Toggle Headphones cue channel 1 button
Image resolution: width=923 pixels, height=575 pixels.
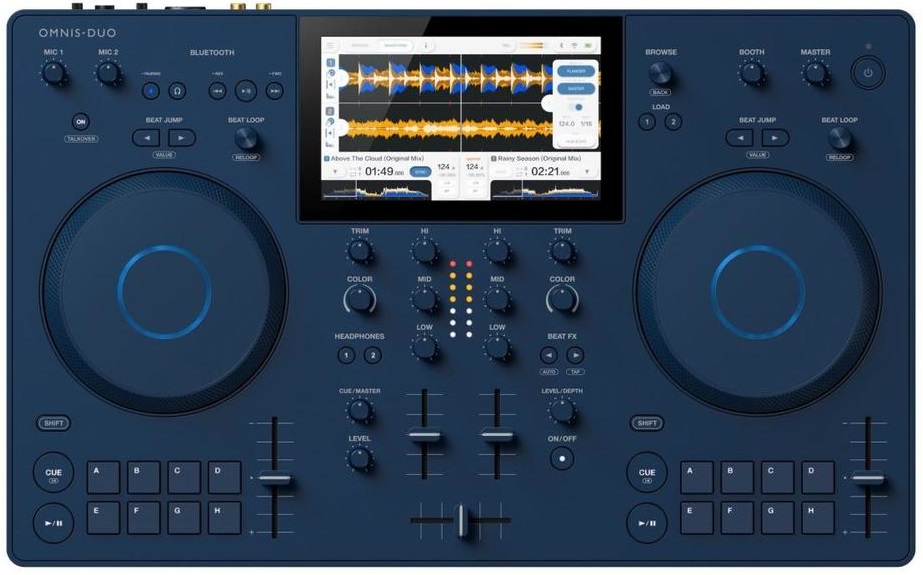pyautogui.click(x=346, y=355)
